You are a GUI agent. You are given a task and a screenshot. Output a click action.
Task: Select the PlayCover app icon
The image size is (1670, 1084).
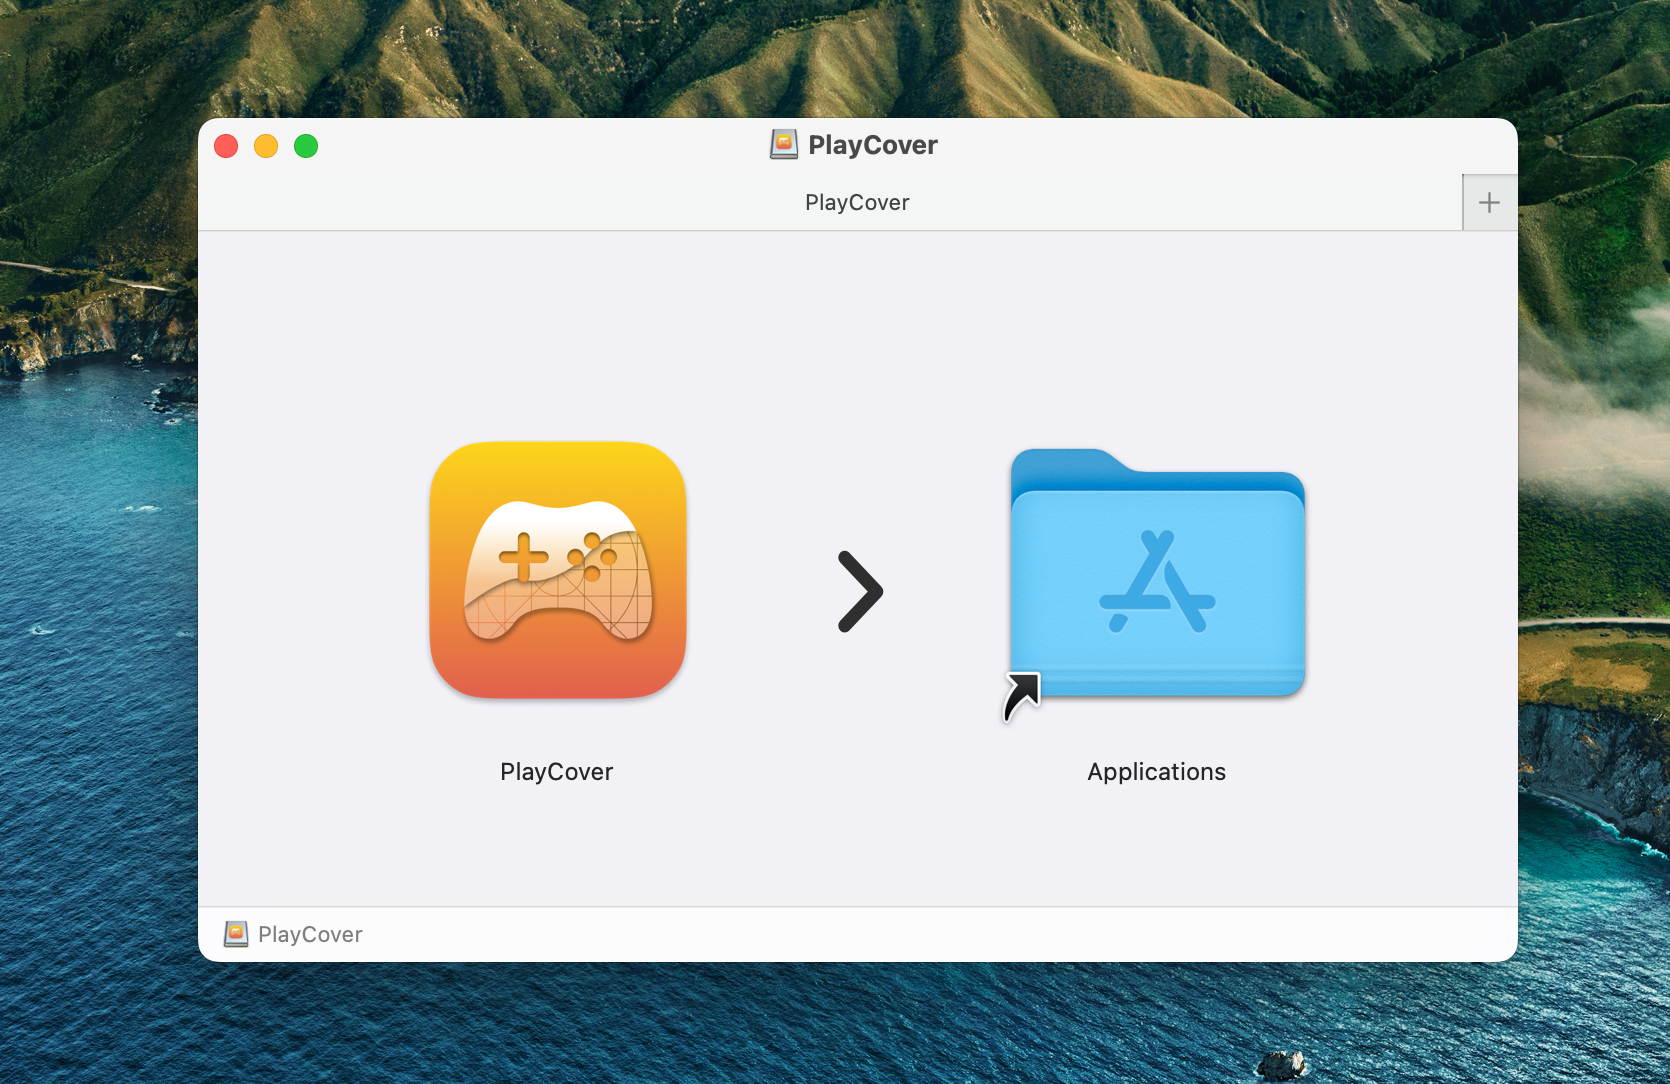pyautogui.click(x=558, y=570)
